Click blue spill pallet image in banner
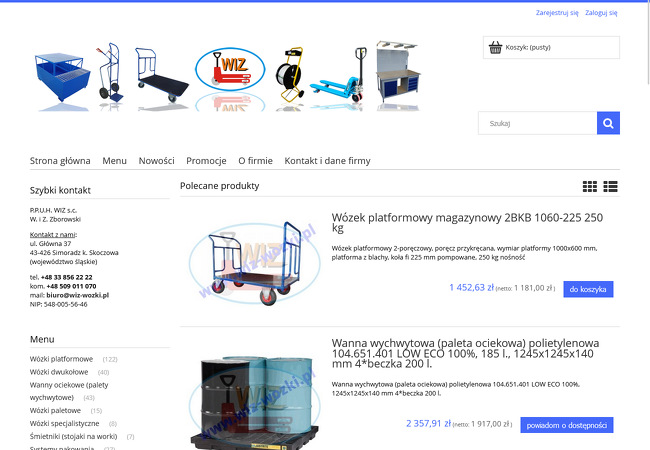This screenshot has width=650, height=450. (62, 77)
